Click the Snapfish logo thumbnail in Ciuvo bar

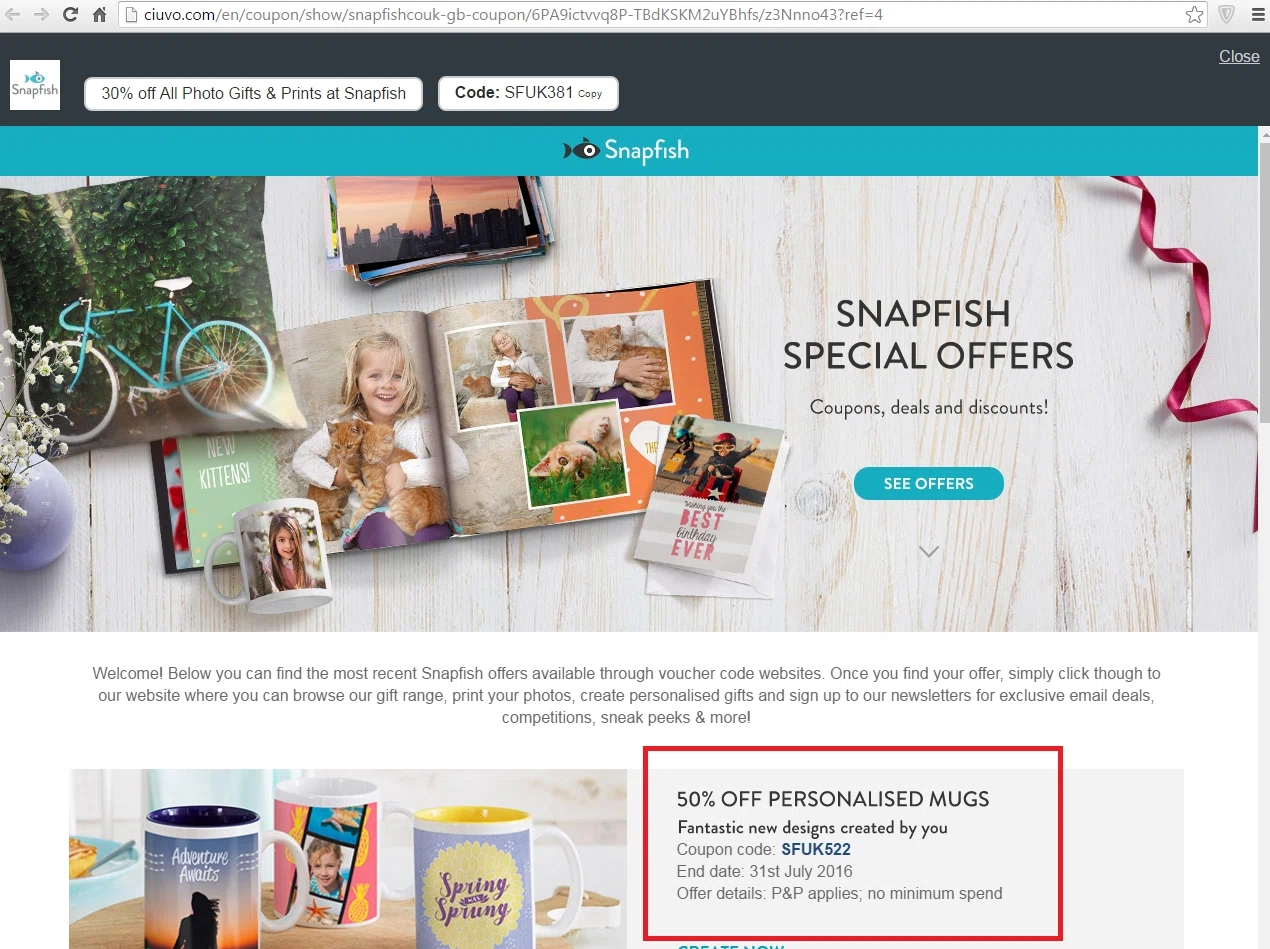[35, 85]
